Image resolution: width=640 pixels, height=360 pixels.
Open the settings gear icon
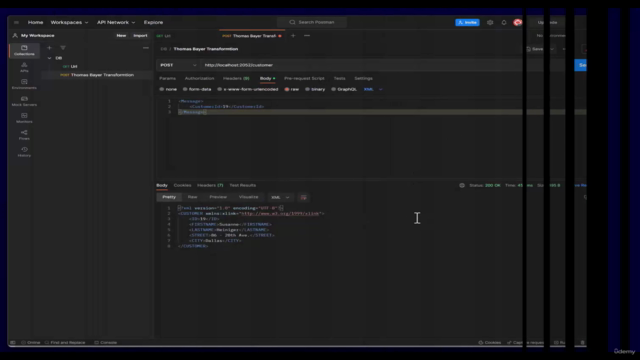[x=490, y=22]
